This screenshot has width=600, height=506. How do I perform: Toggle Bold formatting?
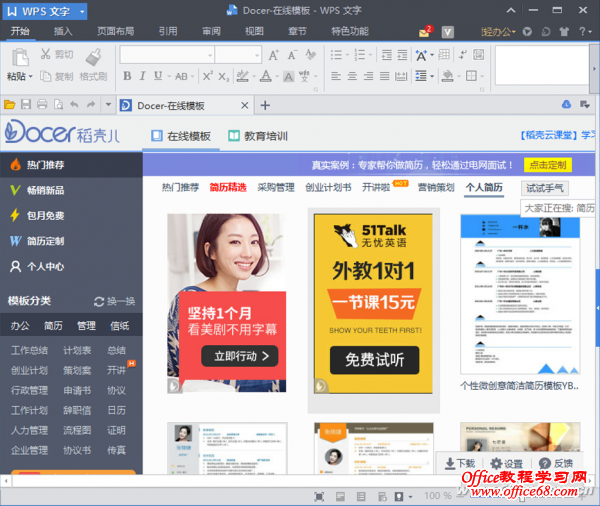point(127,76)
